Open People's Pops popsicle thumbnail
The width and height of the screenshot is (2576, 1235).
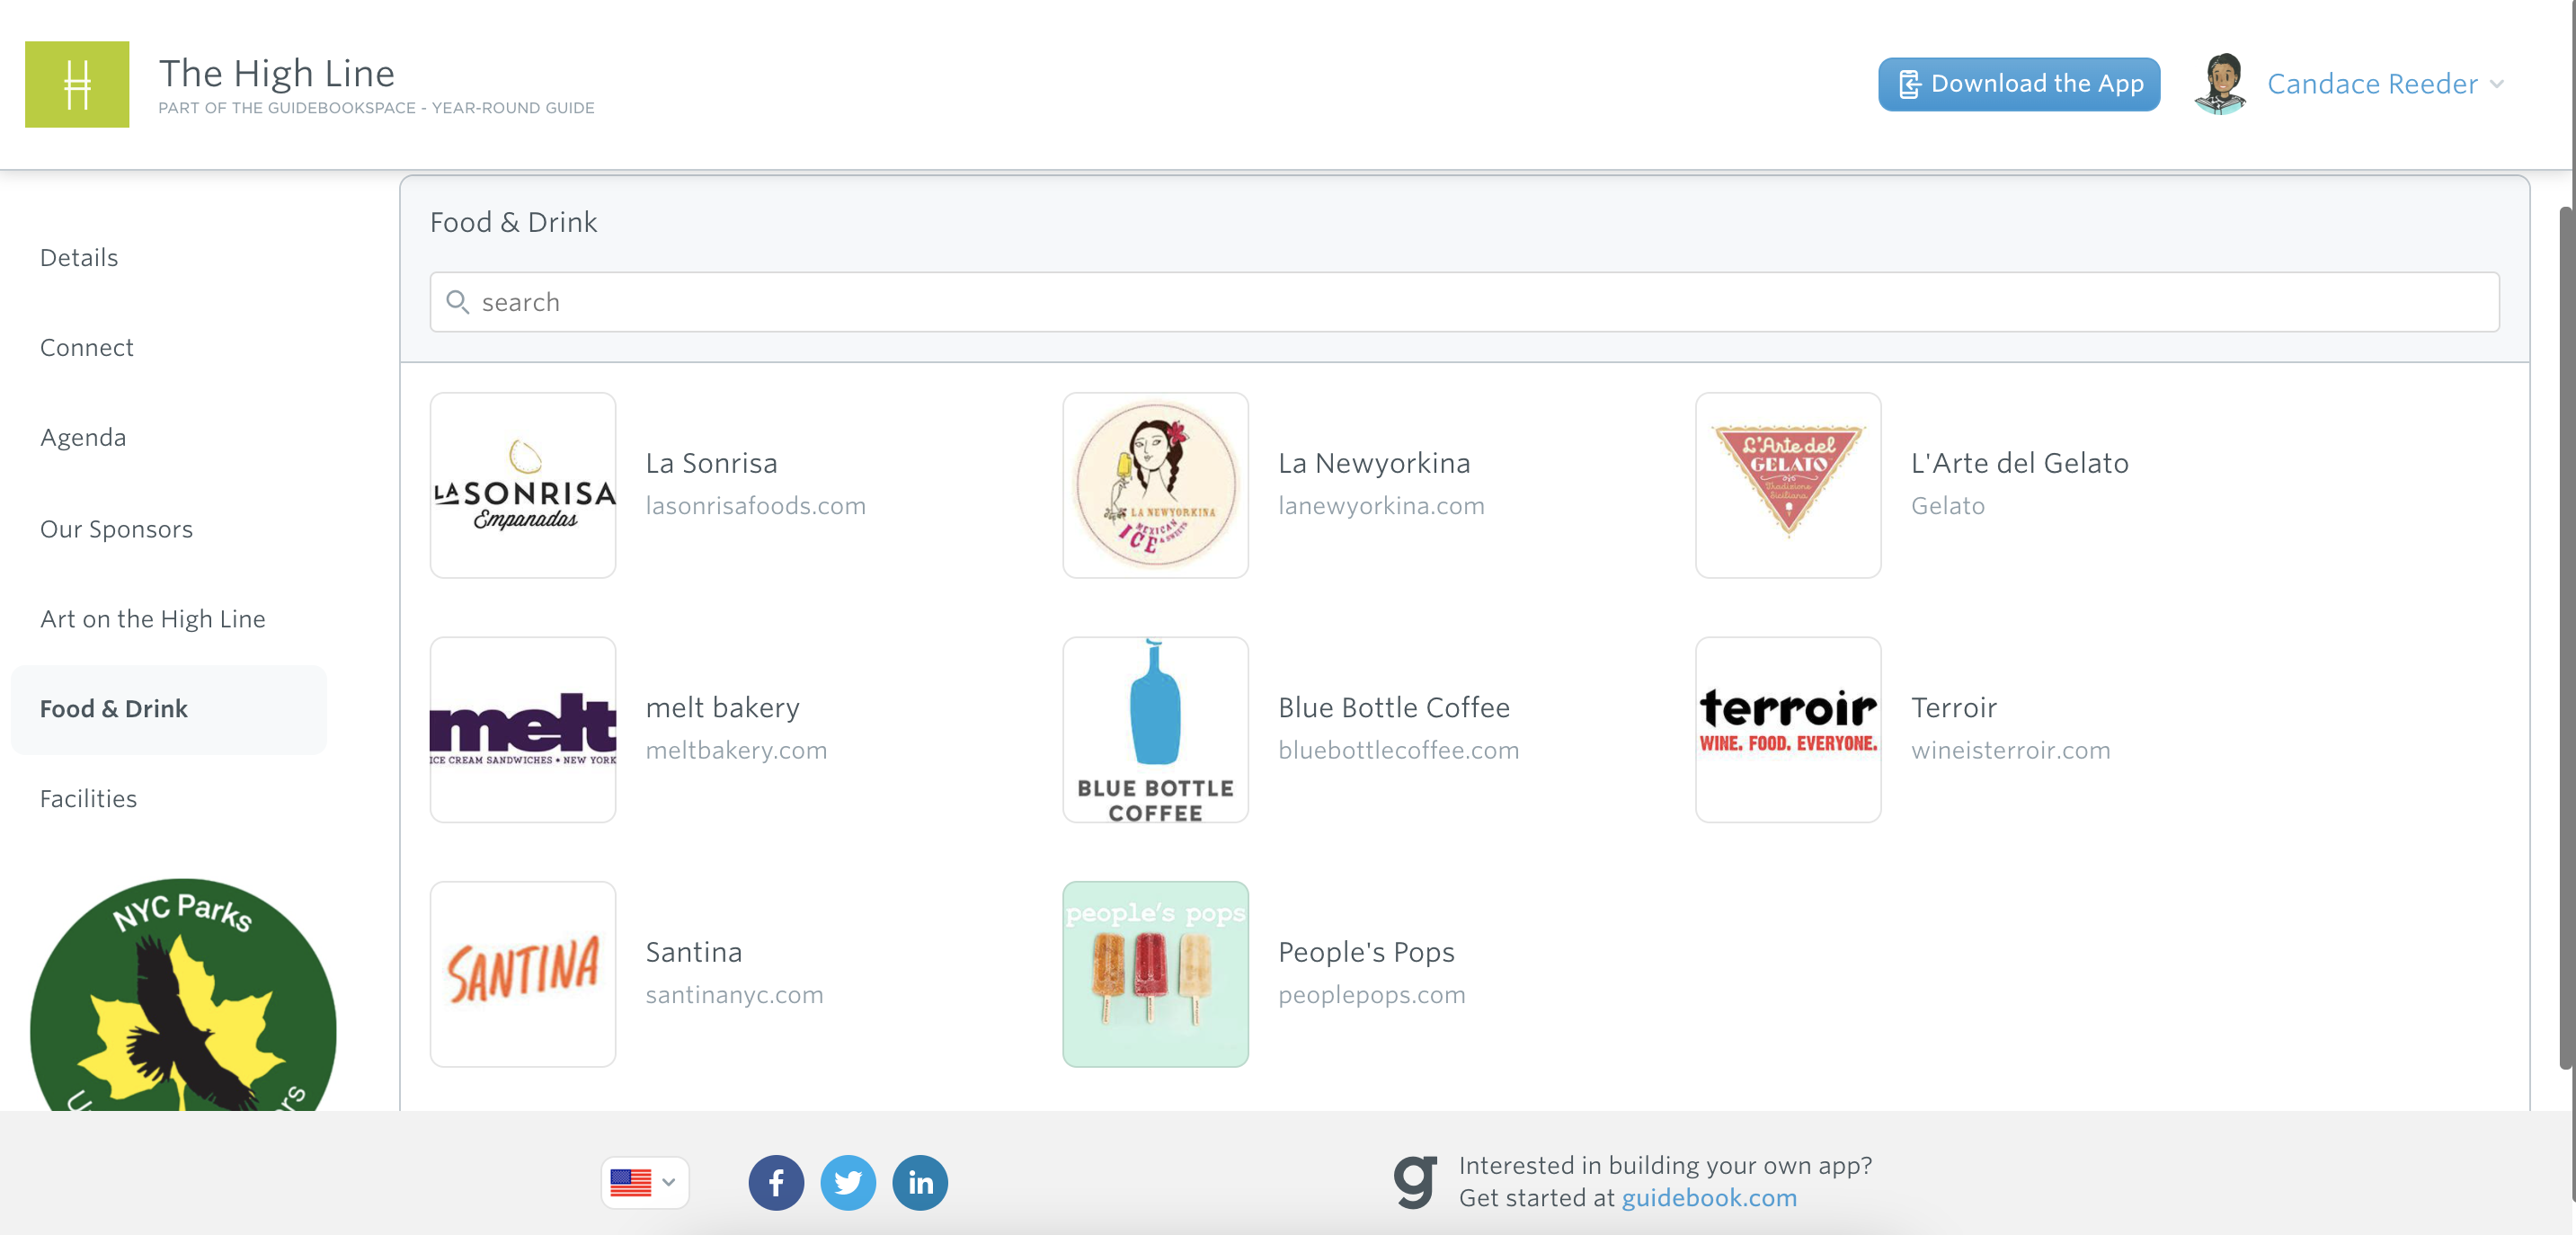coord(1155,974)
